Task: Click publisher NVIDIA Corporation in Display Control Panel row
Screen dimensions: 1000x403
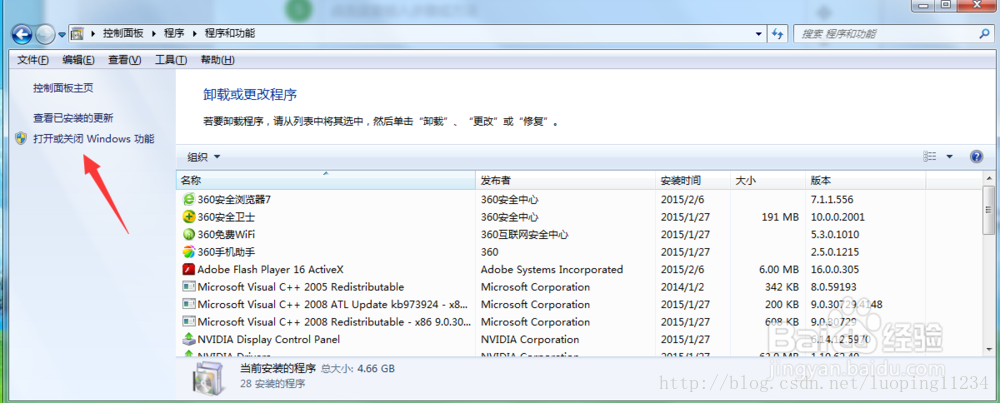Action: pos(530,339)
